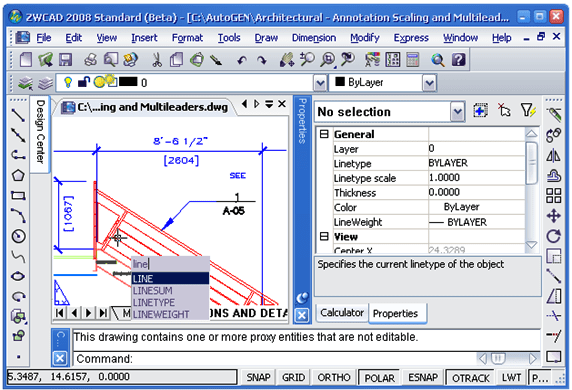Disable POLAR tracking in status bar

click(x=379, y=378)
